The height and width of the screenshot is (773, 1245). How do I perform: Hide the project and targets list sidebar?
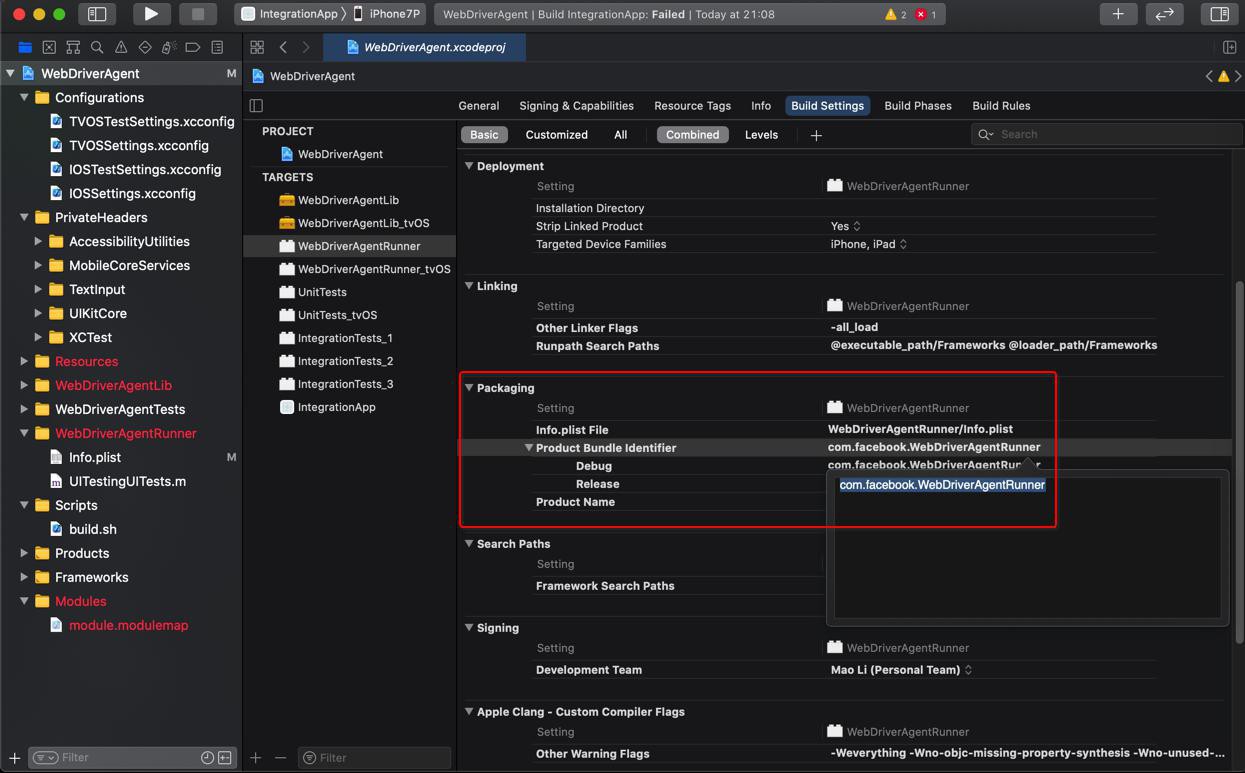pos(256,106)
